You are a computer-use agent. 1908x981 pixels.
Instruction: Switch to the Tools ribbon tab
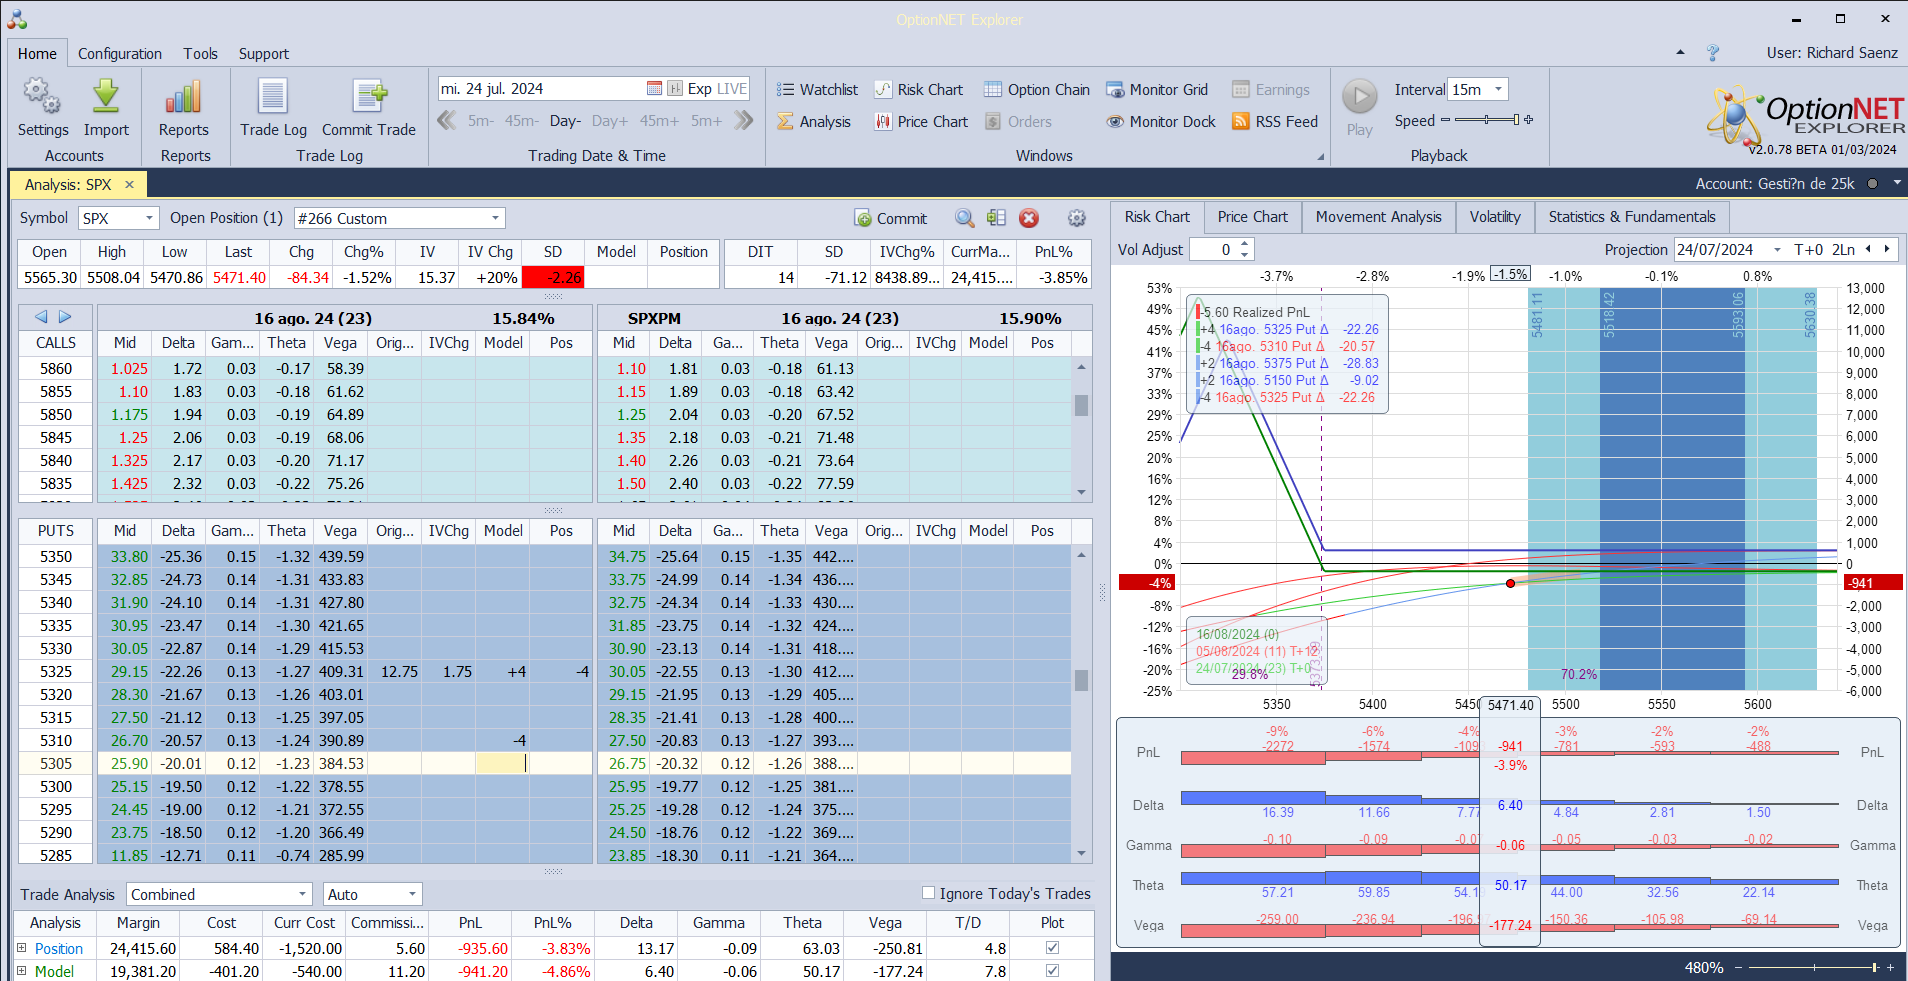pyautogui.click(x=200, y=54)
